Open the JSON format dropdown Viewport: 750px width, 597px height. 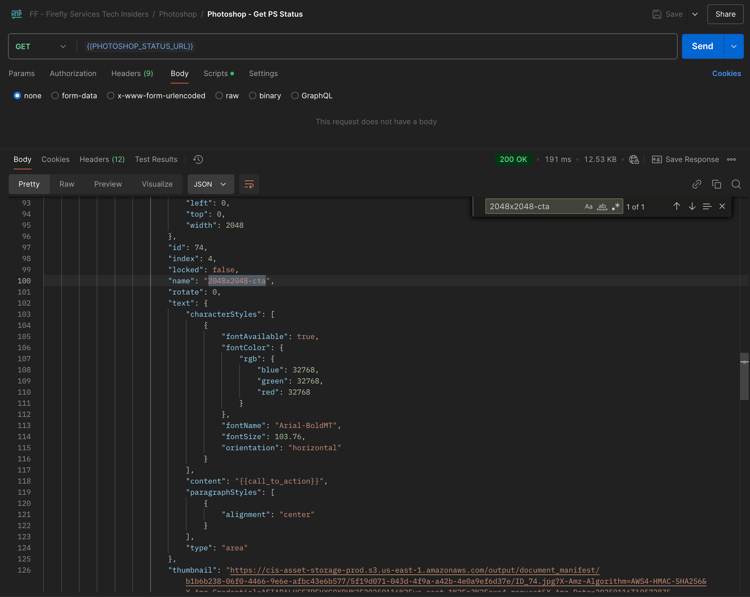210,184
